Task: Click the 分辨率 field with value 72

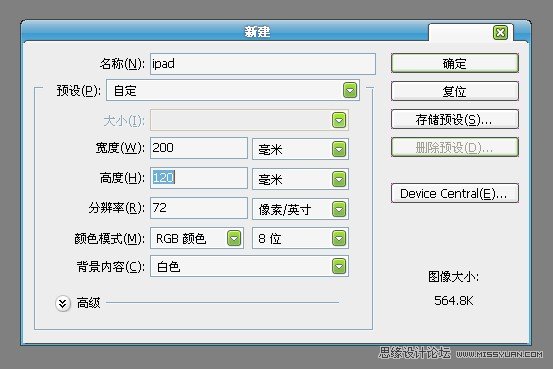Action: [x=199, y=208]
